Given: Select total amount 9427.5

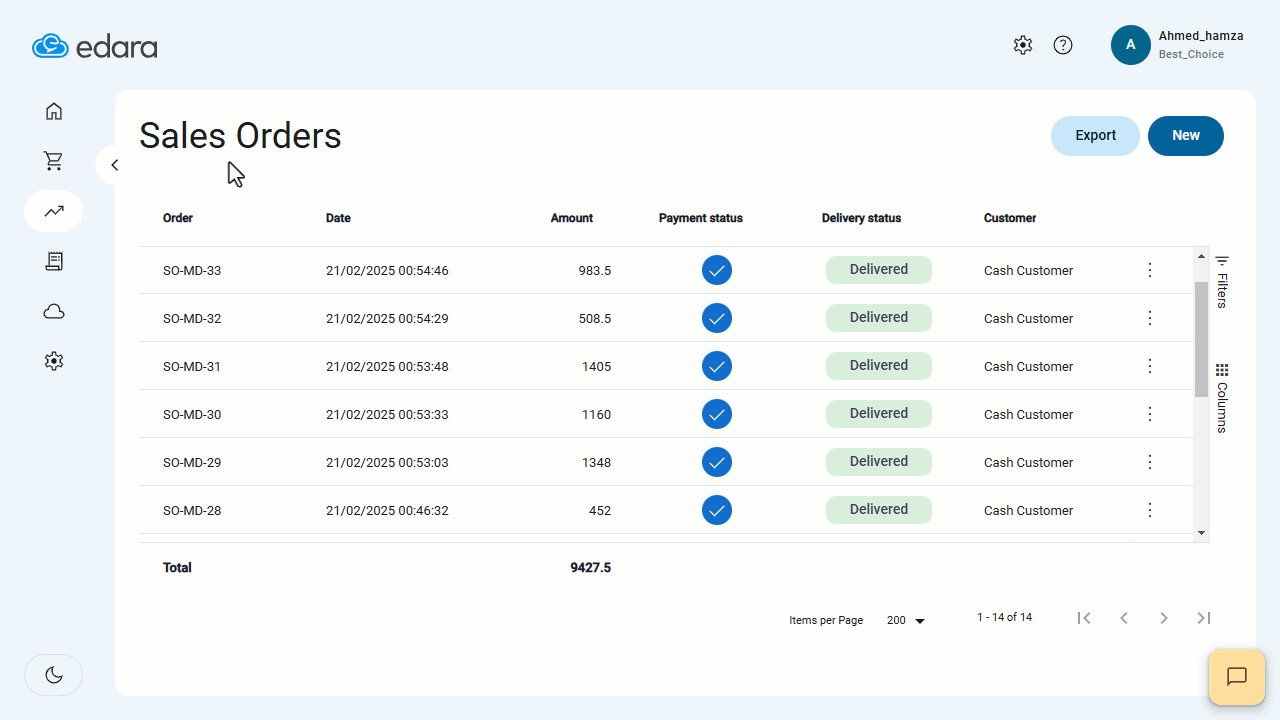Looking at the screenshot, I should click(590, 568).
